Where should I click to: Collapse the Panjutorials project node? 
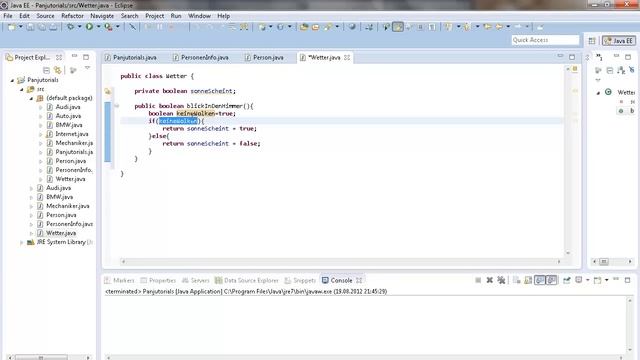click(x=12, y=80)
